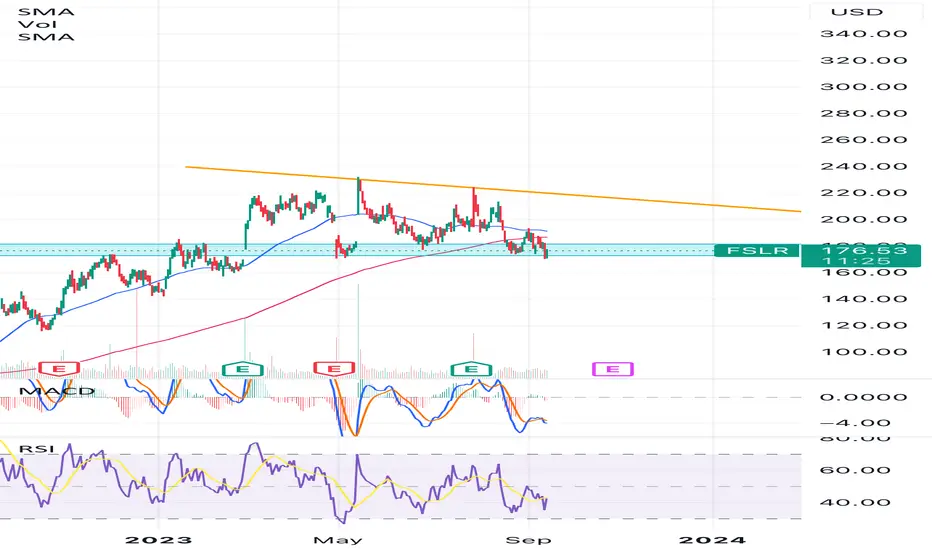Click the current price 176.53 tag
932x550 pixels.
pyautogui.click(x=861, y=256)
